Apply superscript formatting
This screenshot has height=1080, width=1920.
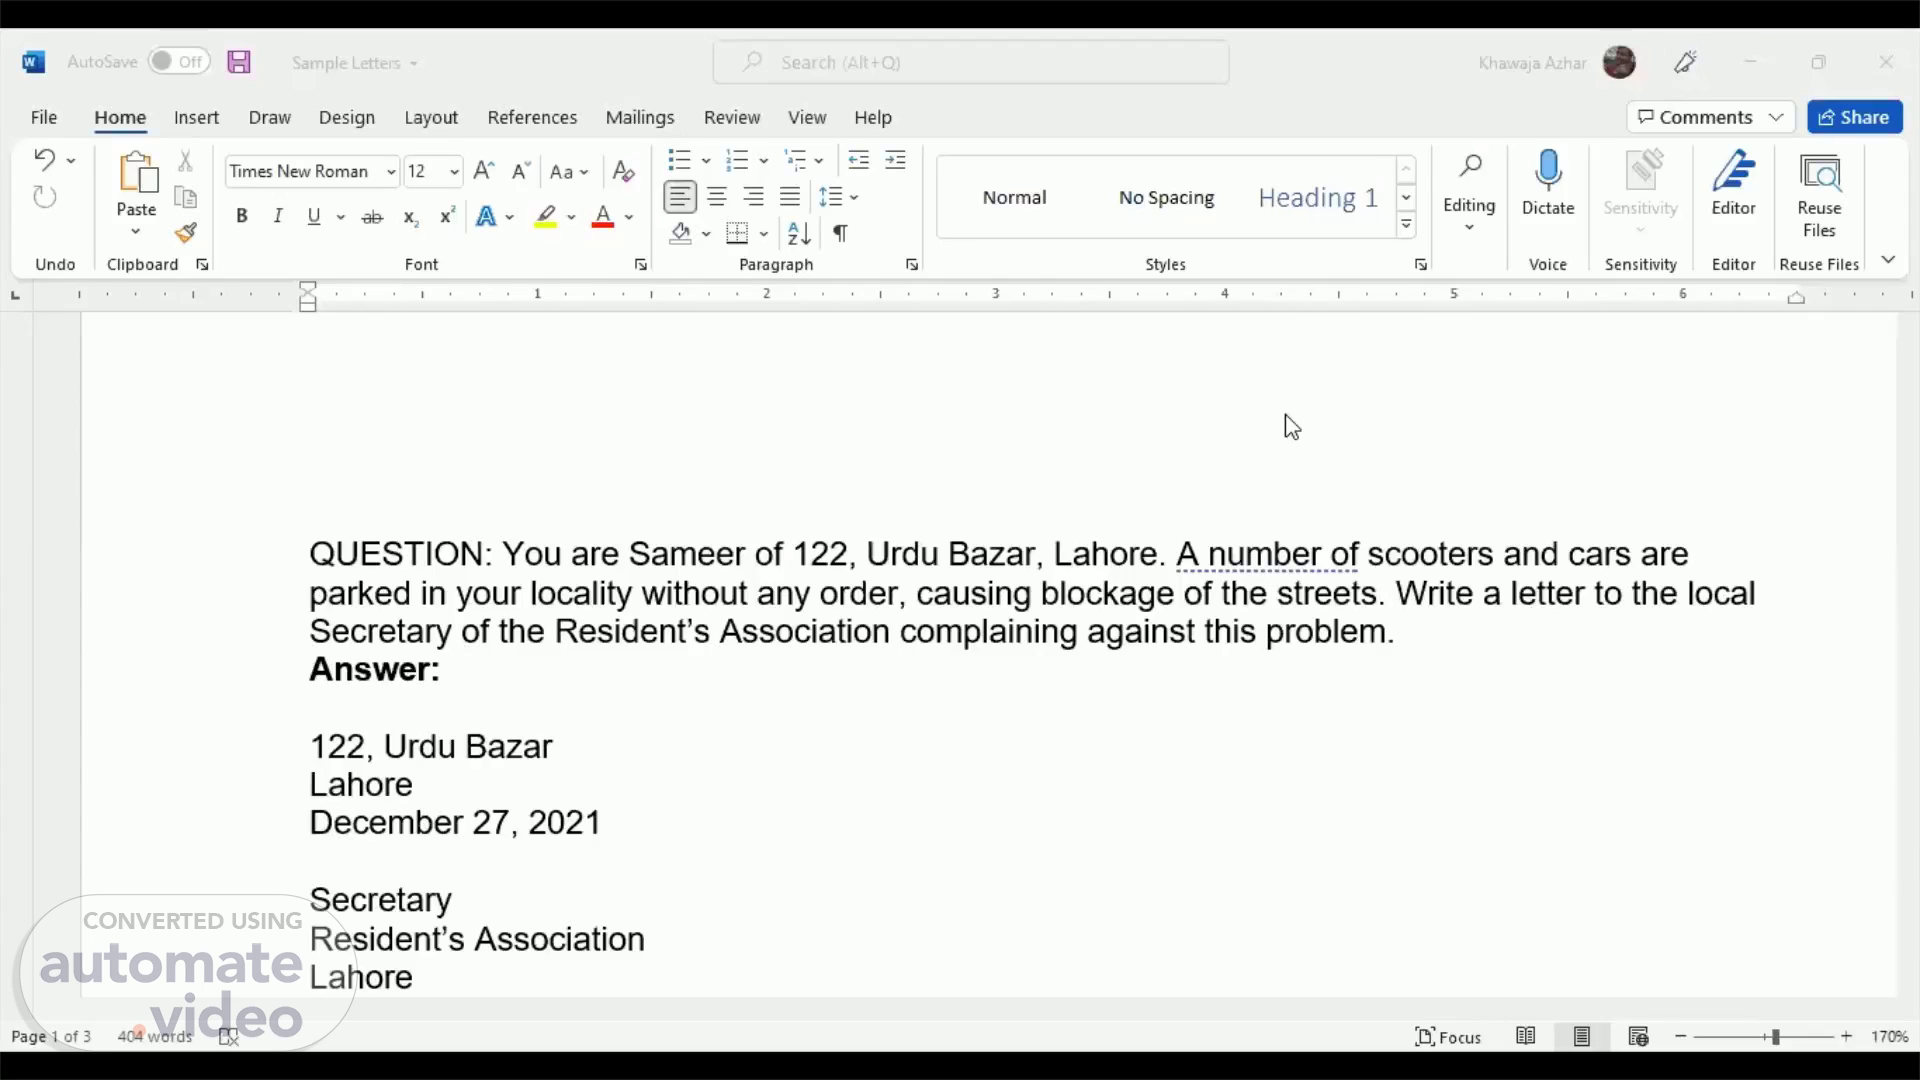click(x=447, y=216)
